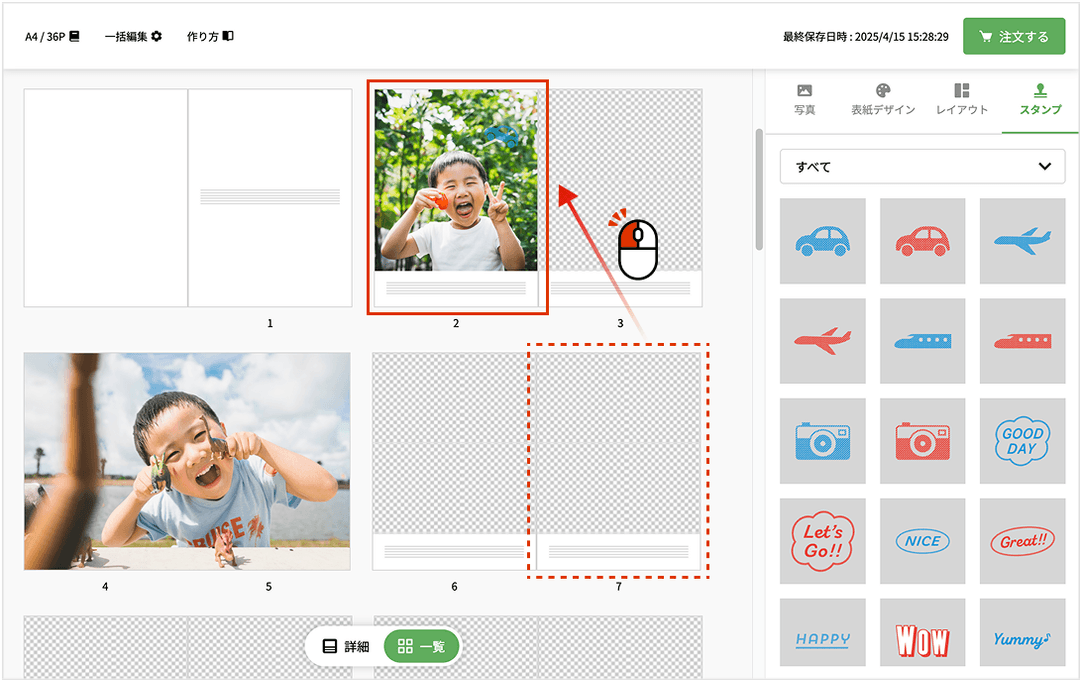Pick the red airplane stamp

pyautogui.click(x=822, y=341)
